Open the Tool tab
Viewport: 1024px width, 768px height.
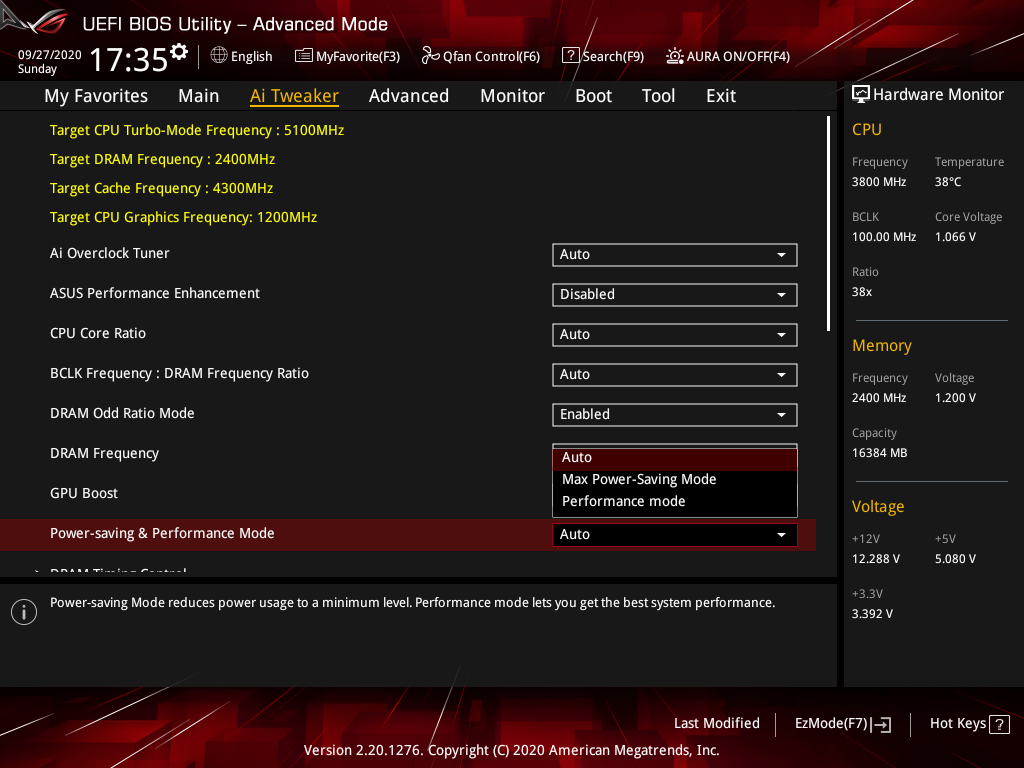pyautogui.click(x=658, y=96)
